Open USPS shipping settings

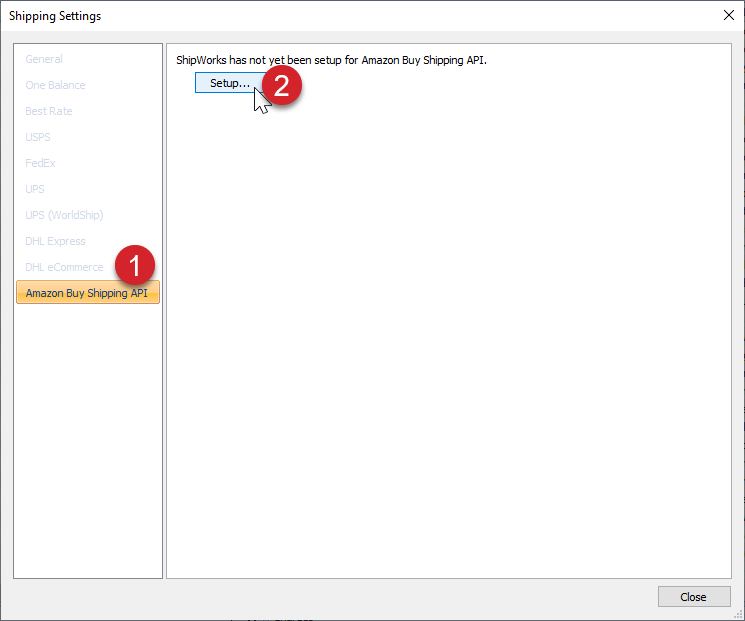(38, 137)
